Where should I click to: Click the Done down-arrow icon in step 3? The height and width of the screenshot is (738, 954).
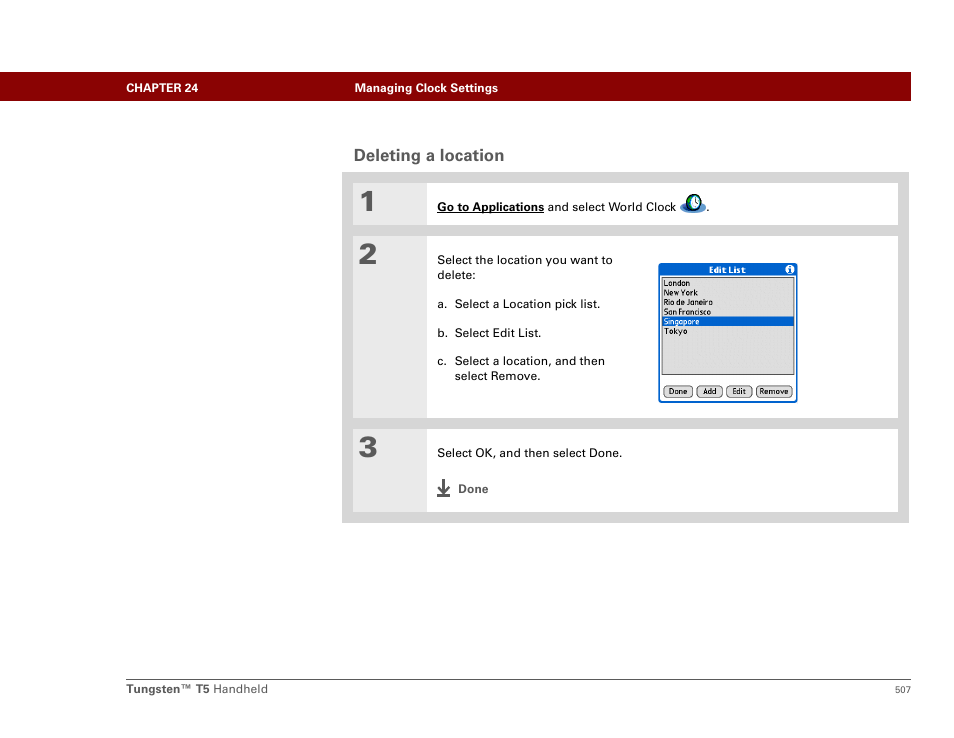click(444, 488)
